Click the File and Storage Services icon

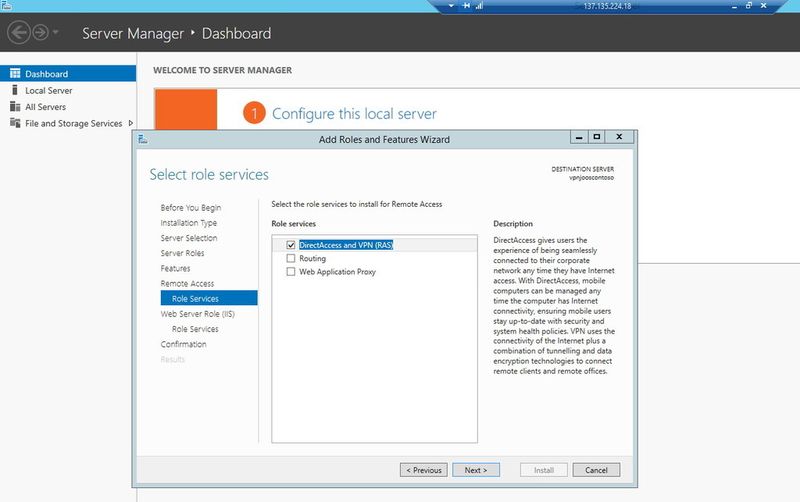(x=15, y=123)
